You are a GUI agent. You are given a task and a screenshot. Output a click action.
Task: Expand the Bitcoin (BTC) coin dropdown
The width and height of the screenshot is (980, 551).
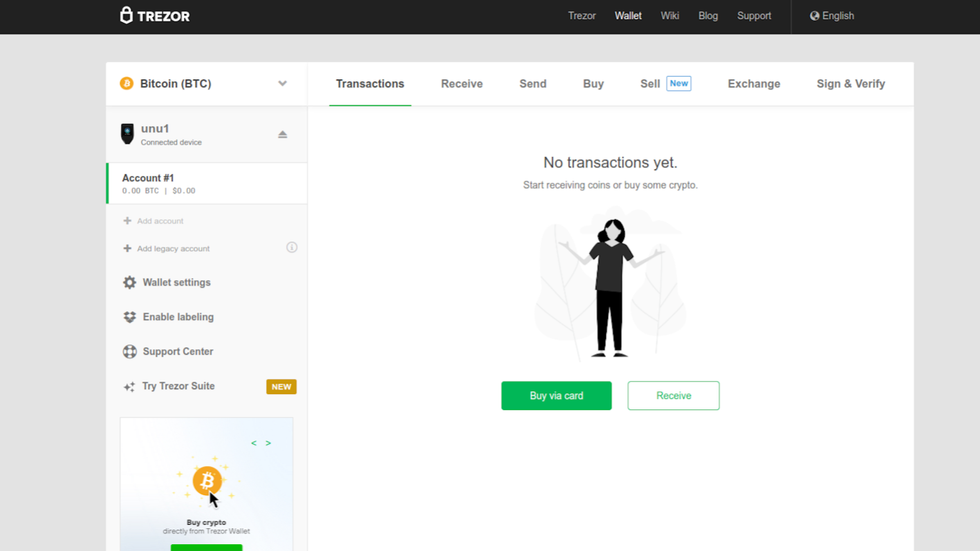[x=282, y=84]
